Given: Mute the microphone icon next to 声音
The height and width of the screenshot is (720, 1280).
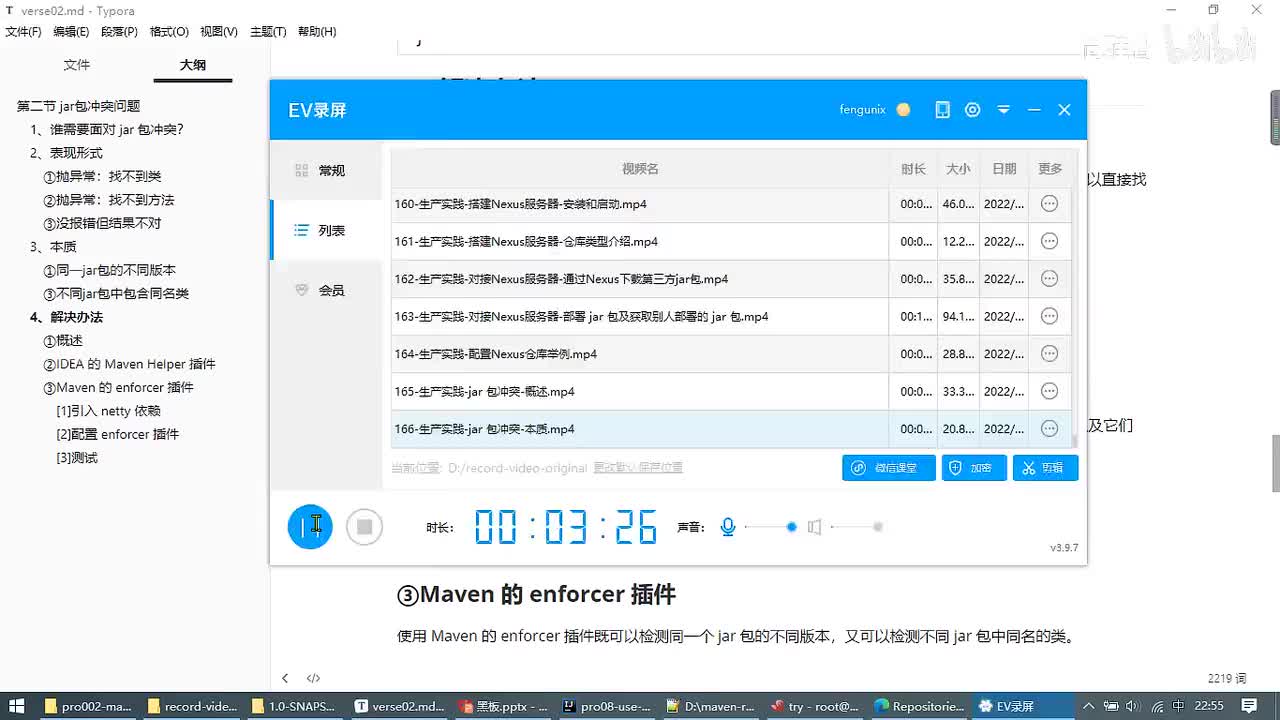Looking at the screenshot, I should (728, 526).
